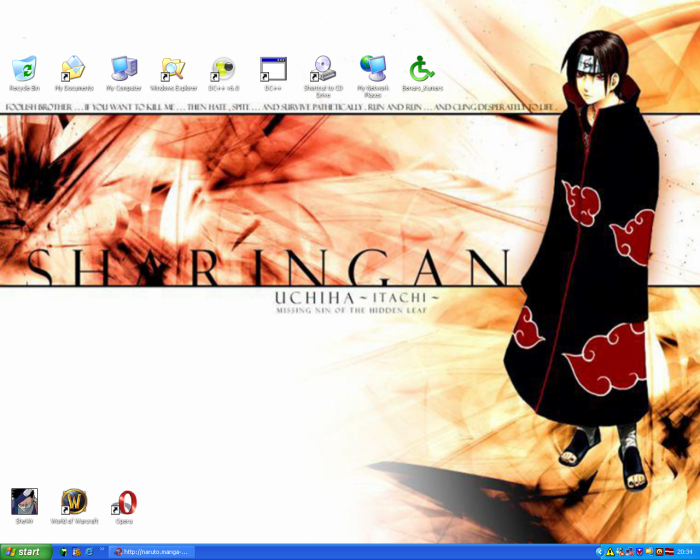
Task: Click the network connection tray icon with red dot
Action: [620, 552]
